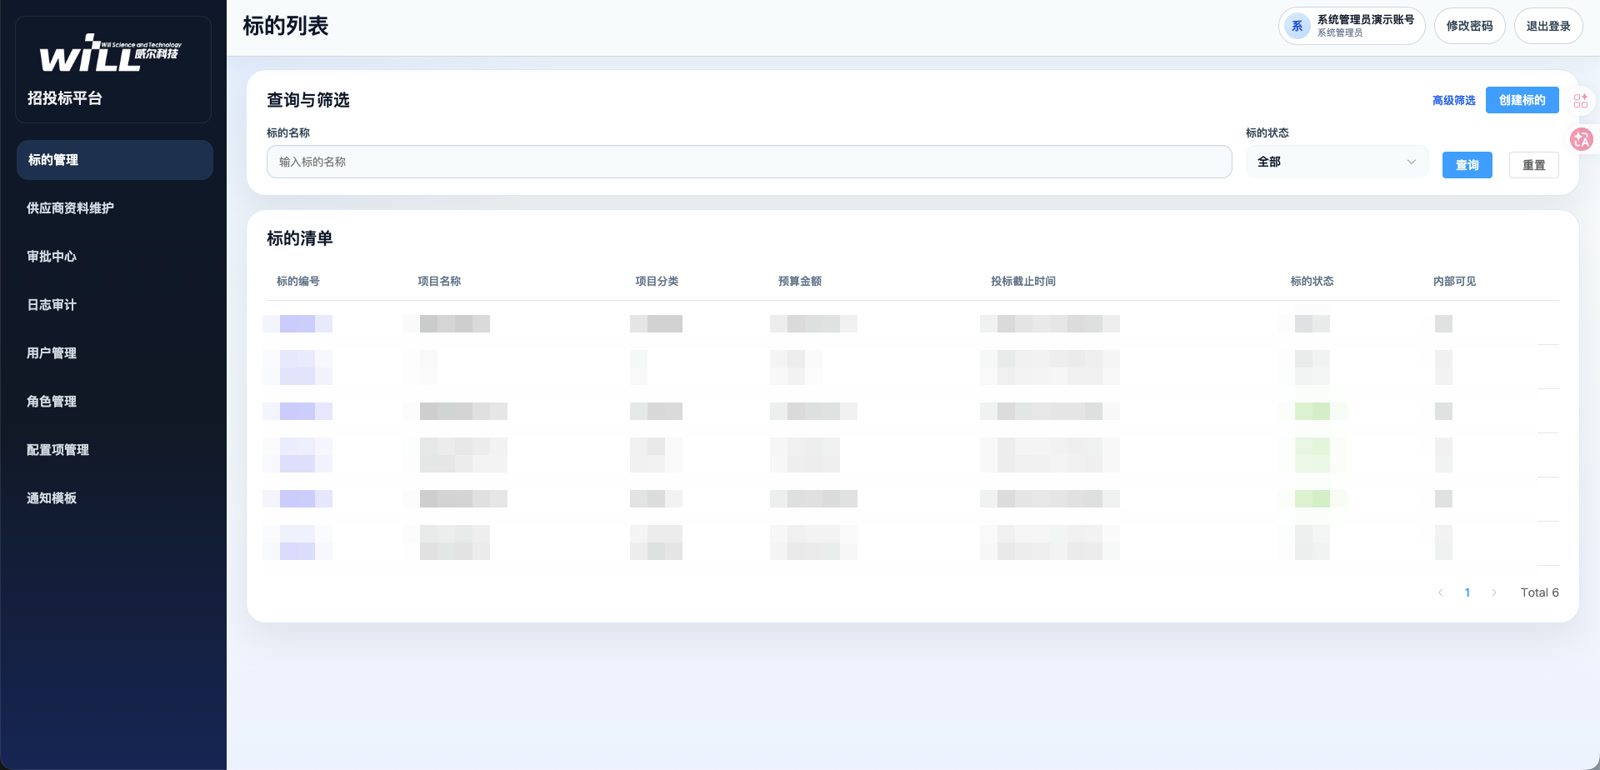
Task: Click the WILL company logo
Action: coord(111,53)
